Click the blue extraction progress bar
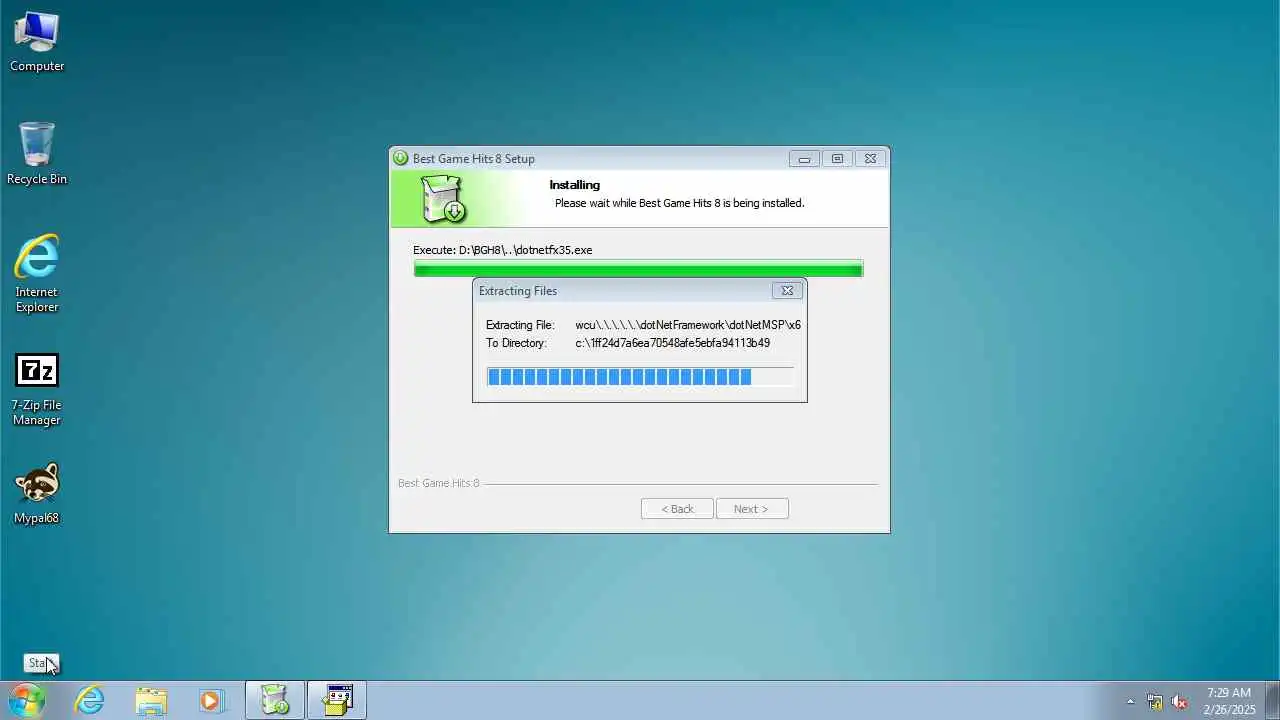 [x=640, y=376]
